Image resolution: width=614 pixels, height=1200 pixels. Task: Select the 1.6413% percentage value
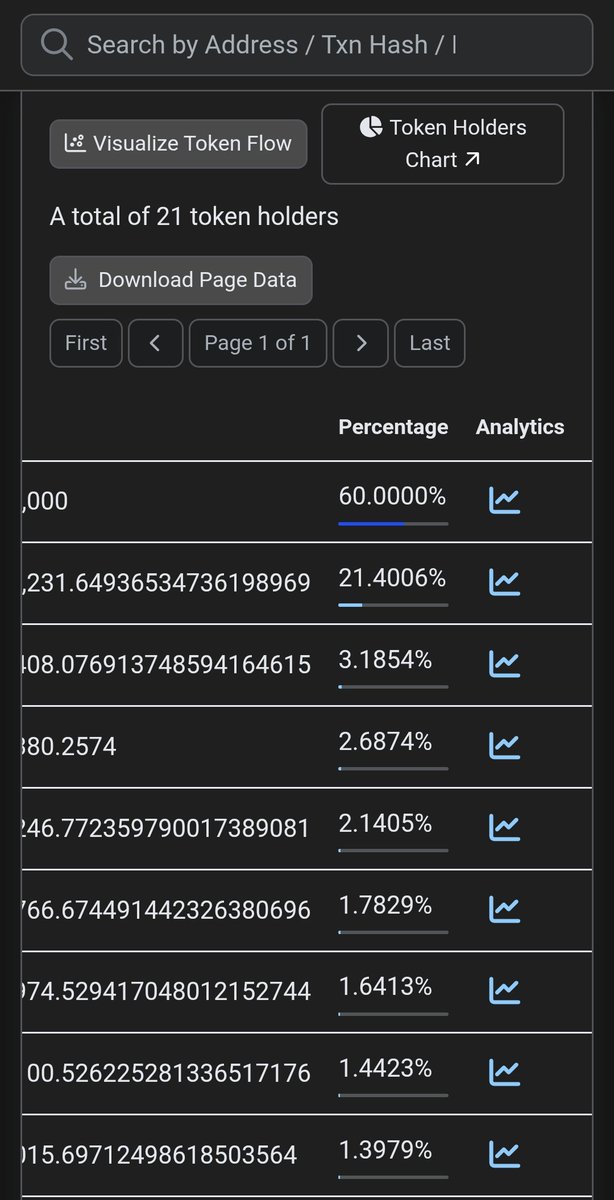(385, 987)
